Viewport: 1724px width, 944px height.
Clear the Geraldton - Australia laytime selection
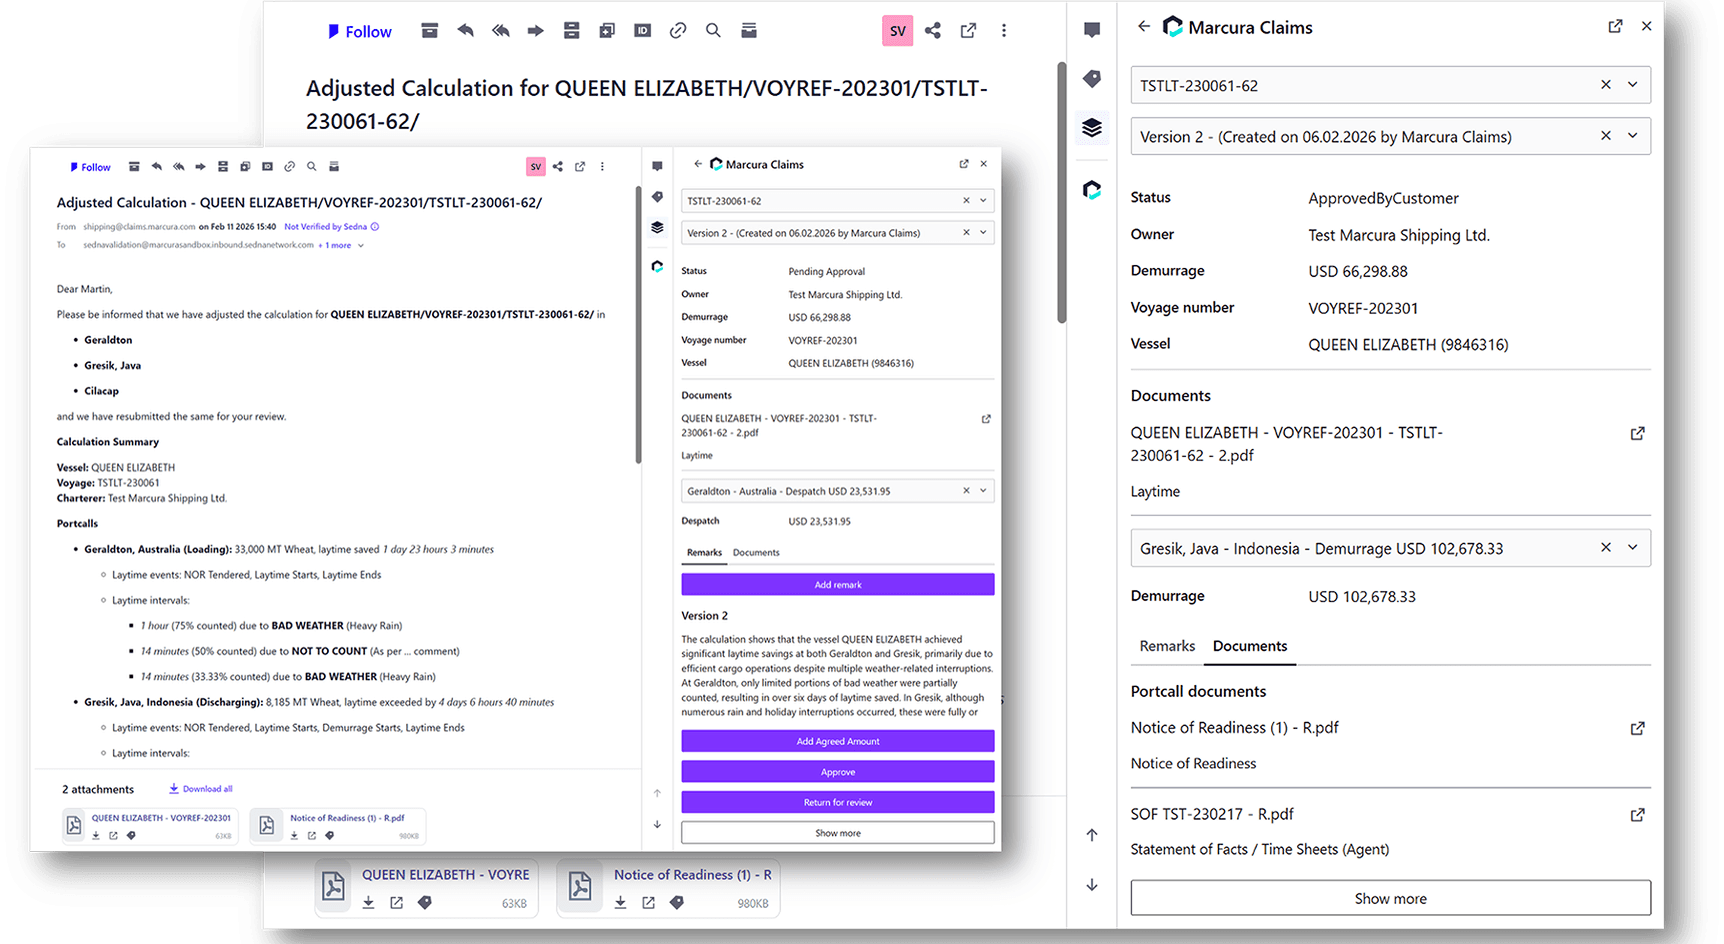tap(966, 491)
